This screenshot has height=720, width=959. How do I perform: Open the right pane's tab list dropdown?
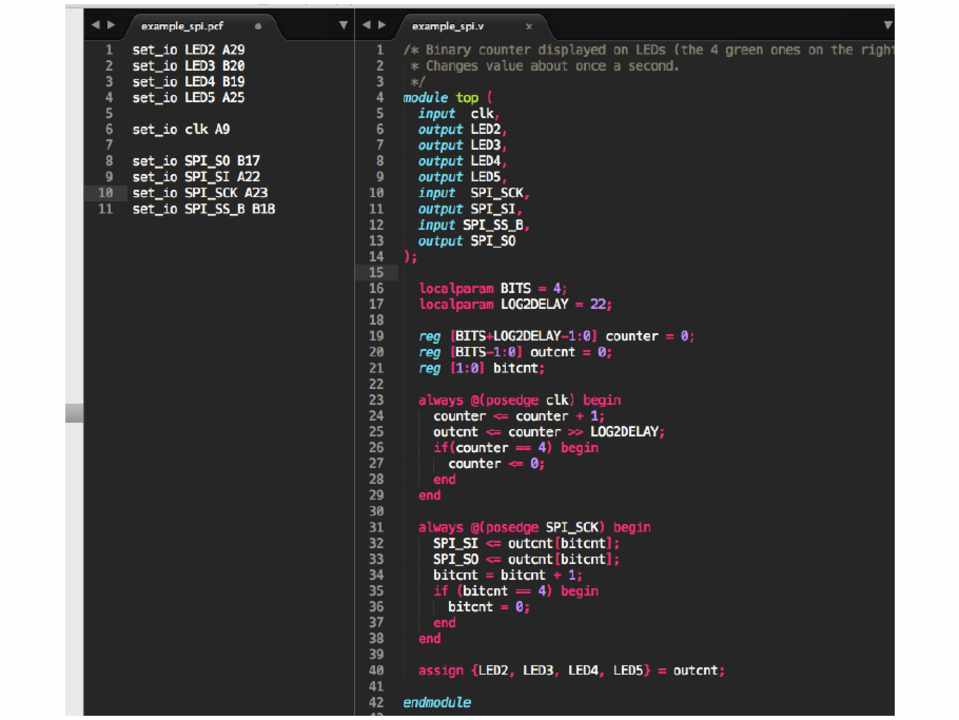pos(888,22)
